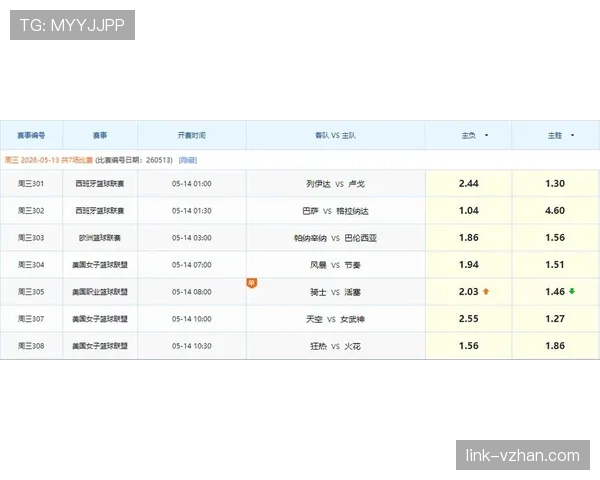
Task: Select 主胜 odds 1.30 for 列伊达 VS 卢戈
Action: point(555,184)
